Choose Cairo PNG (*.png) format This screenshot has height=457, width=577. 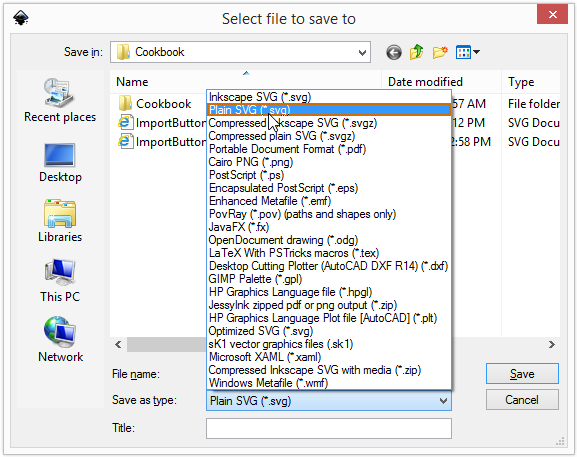(x=329, y=162)
